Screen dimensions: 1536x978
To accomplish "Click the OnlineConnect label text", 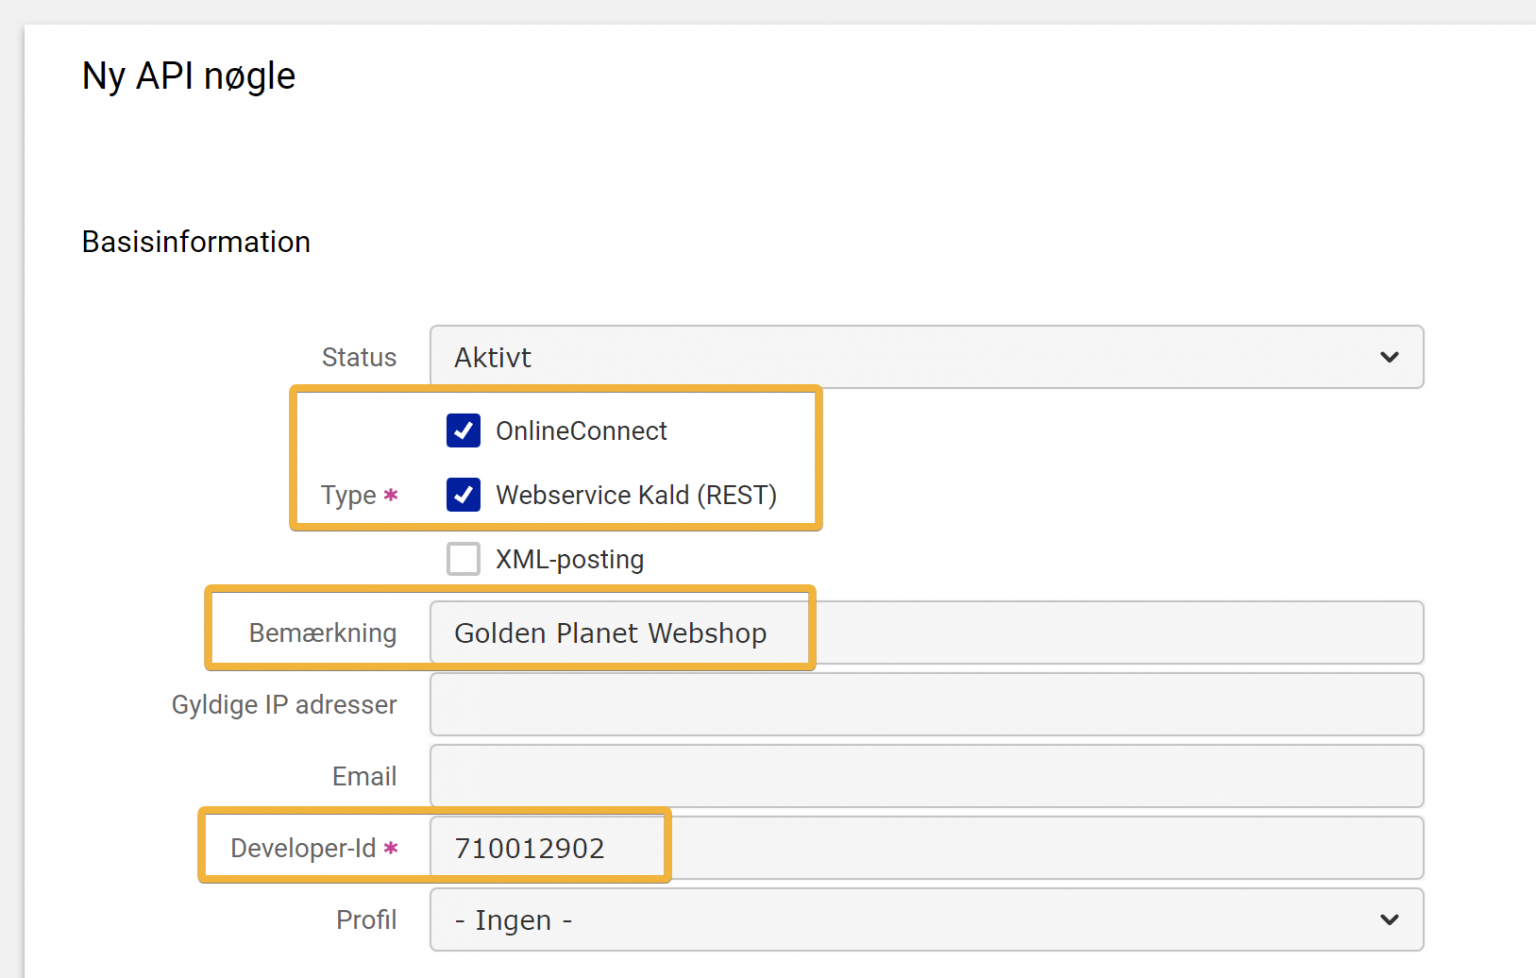I will tap(581, 431).
